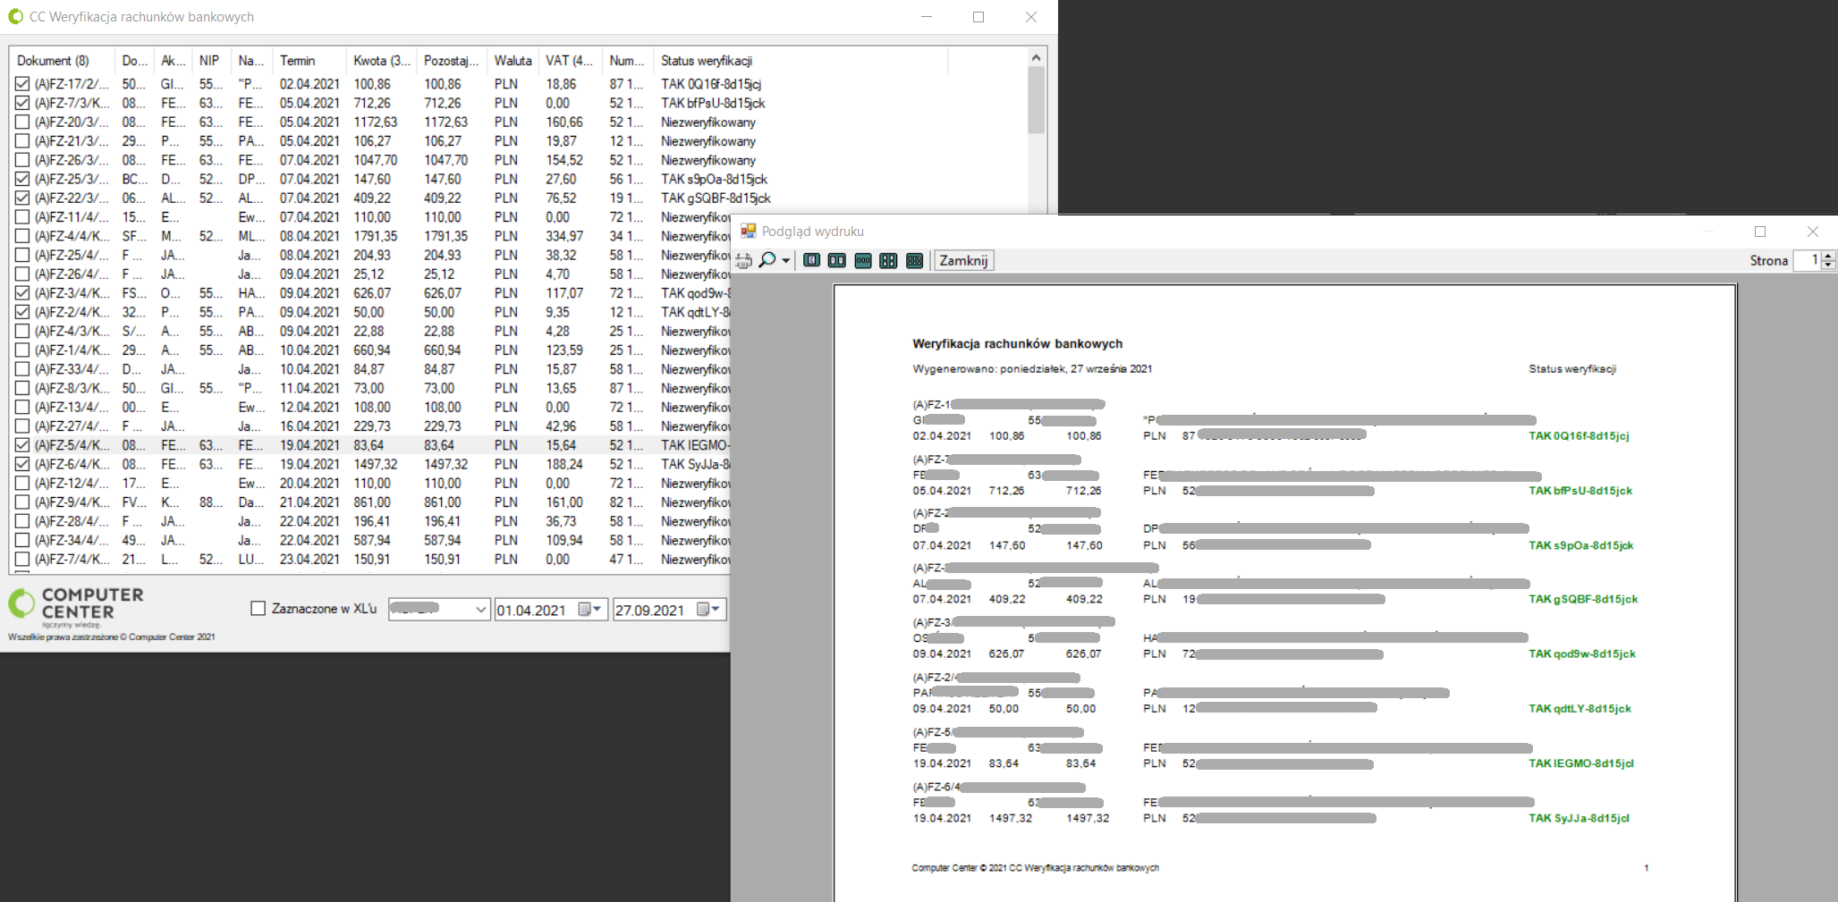
Task: Maximize the CC Weryfikacja window
Action: tap(978, 16)
